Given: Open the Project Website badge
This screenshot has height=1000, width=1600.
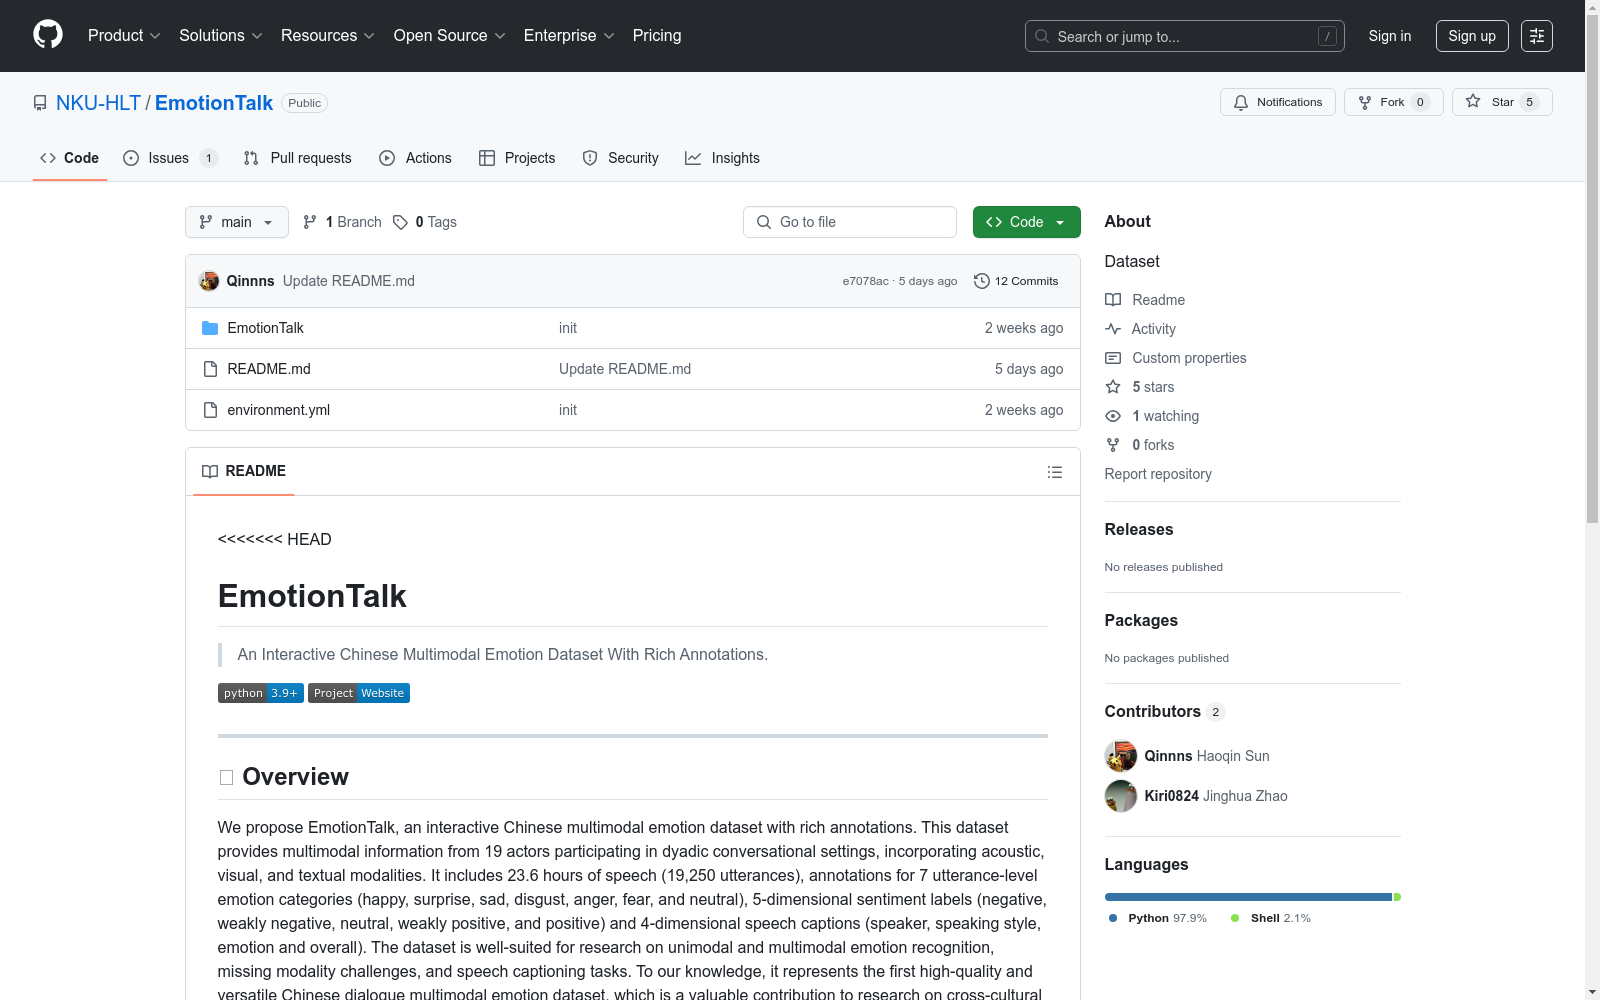Looking at the screenshot, I should tap(359, 693).
